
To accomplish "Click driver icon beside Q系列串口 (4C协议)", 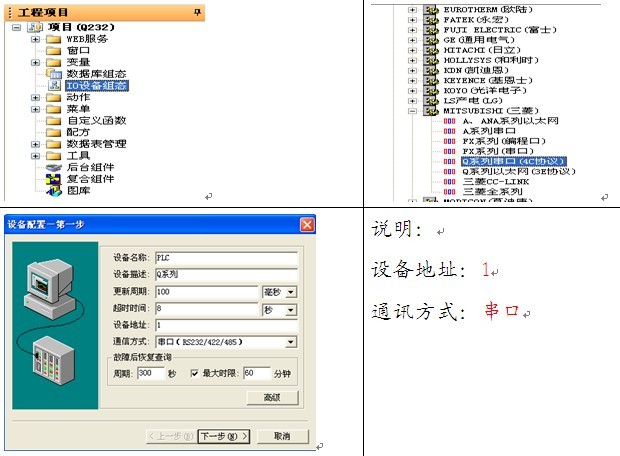I will coord(449,161).
